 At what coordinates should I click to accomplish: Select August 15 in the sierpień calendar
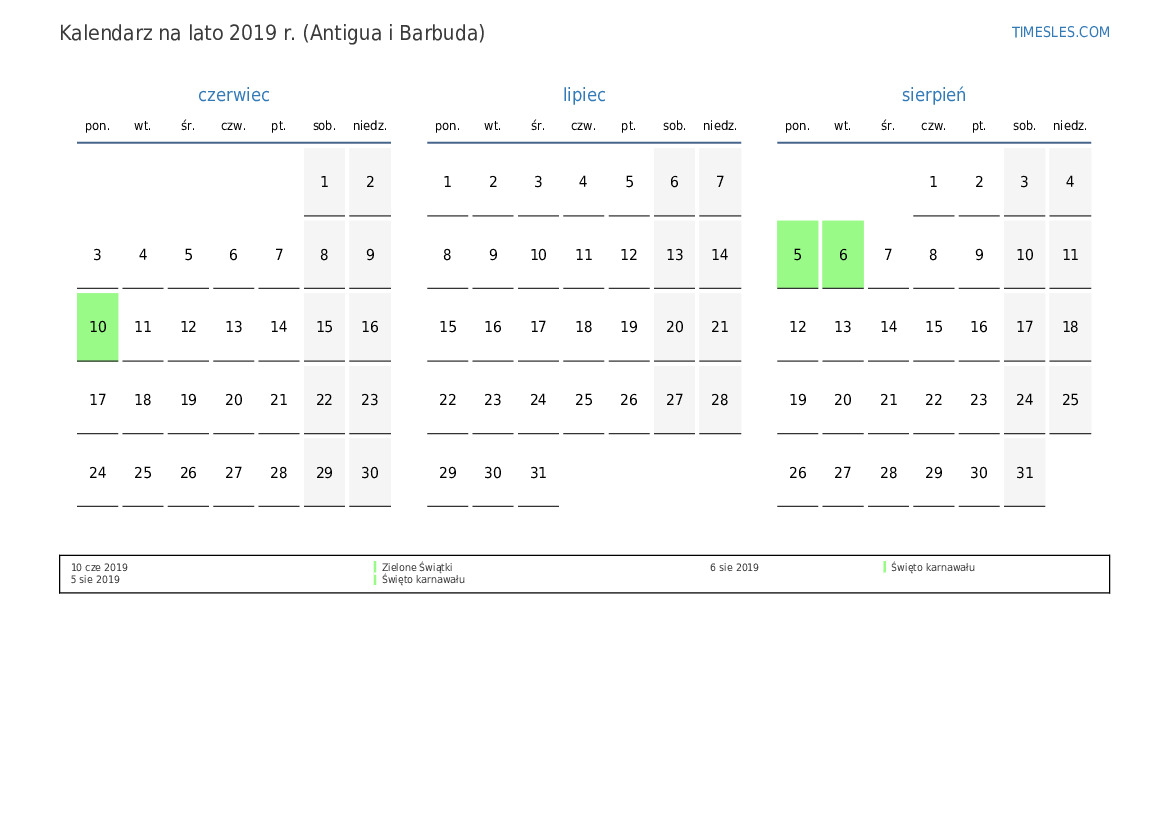click(x=933, y=327)
